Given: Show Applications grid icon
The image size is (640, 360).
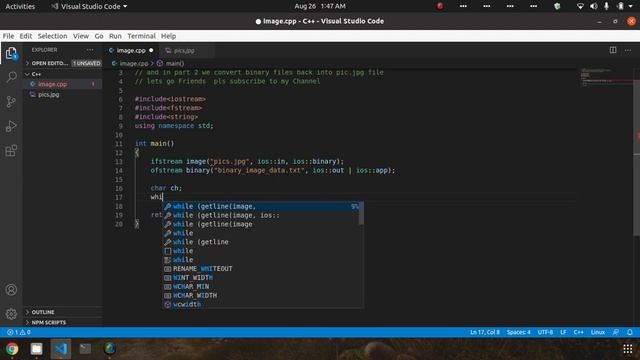Looking at the screenshot, I should (628, 349).
